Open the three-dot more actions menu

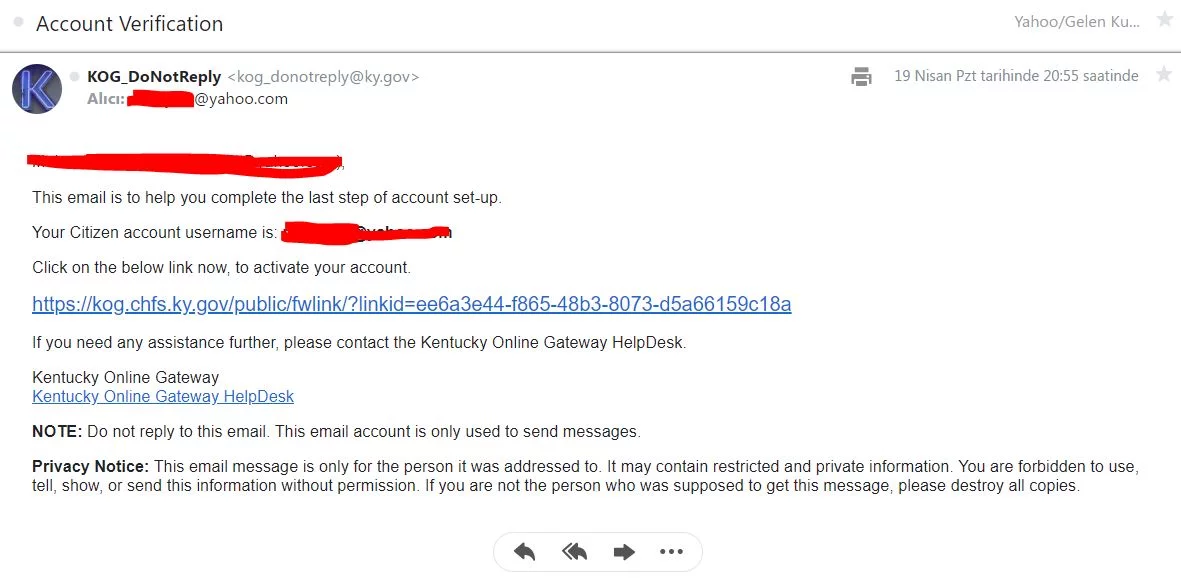click(671, 552)
